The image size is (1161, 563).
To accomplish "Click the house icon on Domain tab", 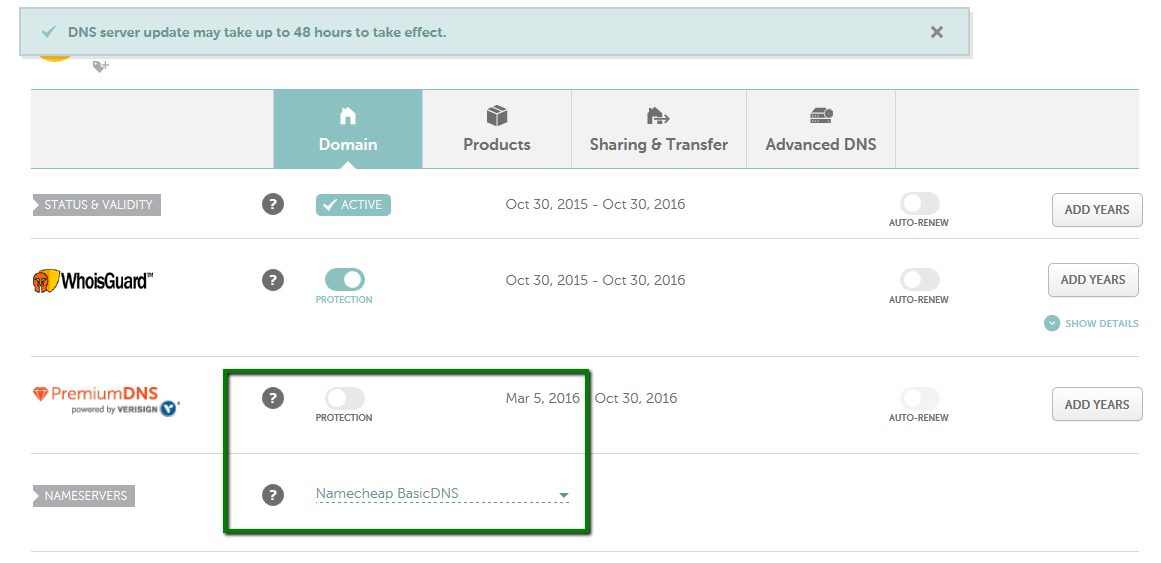I will [347, 116].
